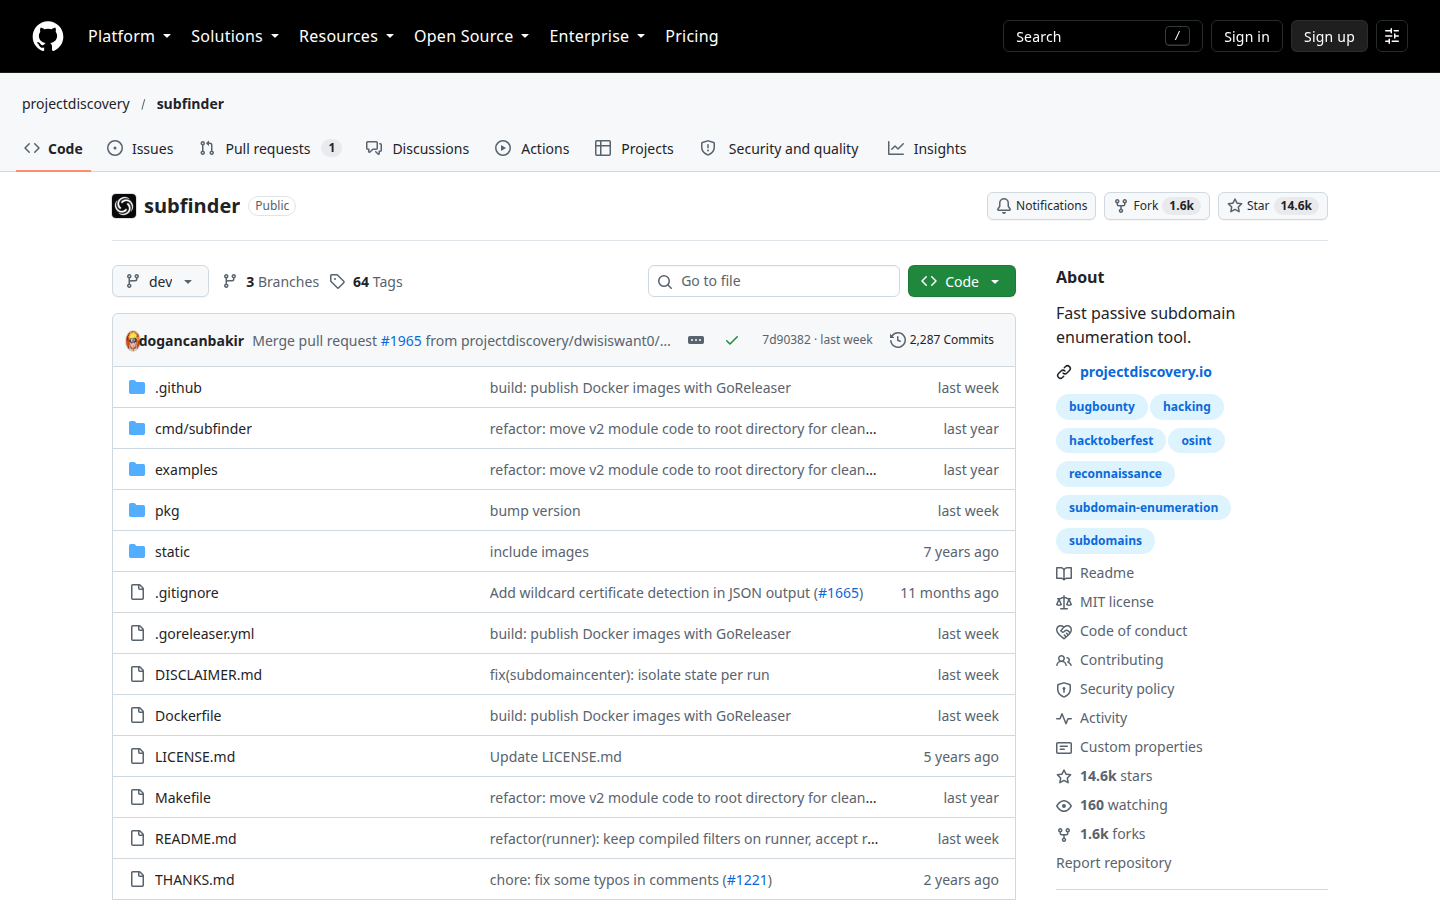
Task: Open the cmd/subfinder folder
Action: [203, 429]
